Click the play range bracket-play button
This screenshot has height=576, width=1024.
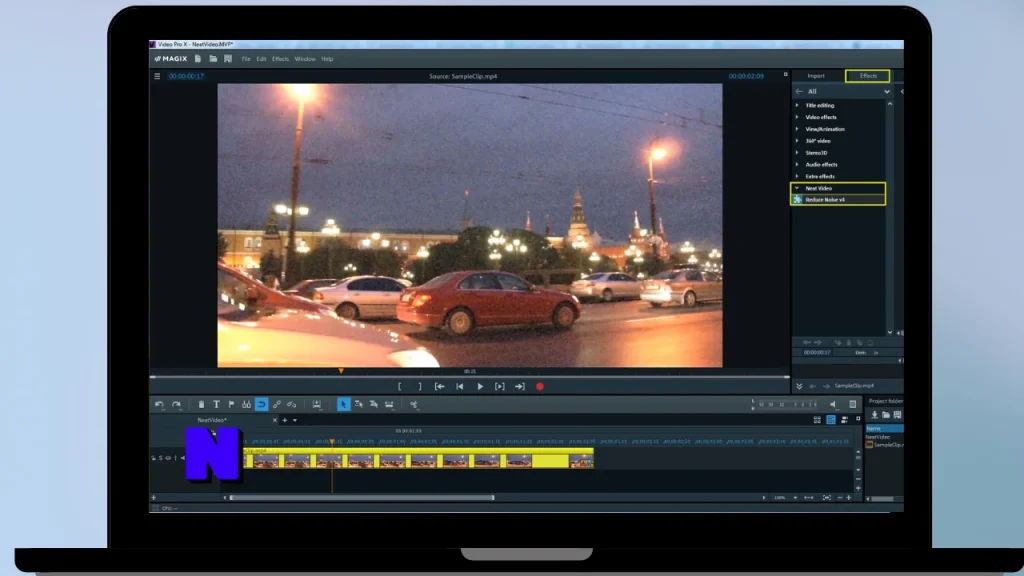point(500,387)
